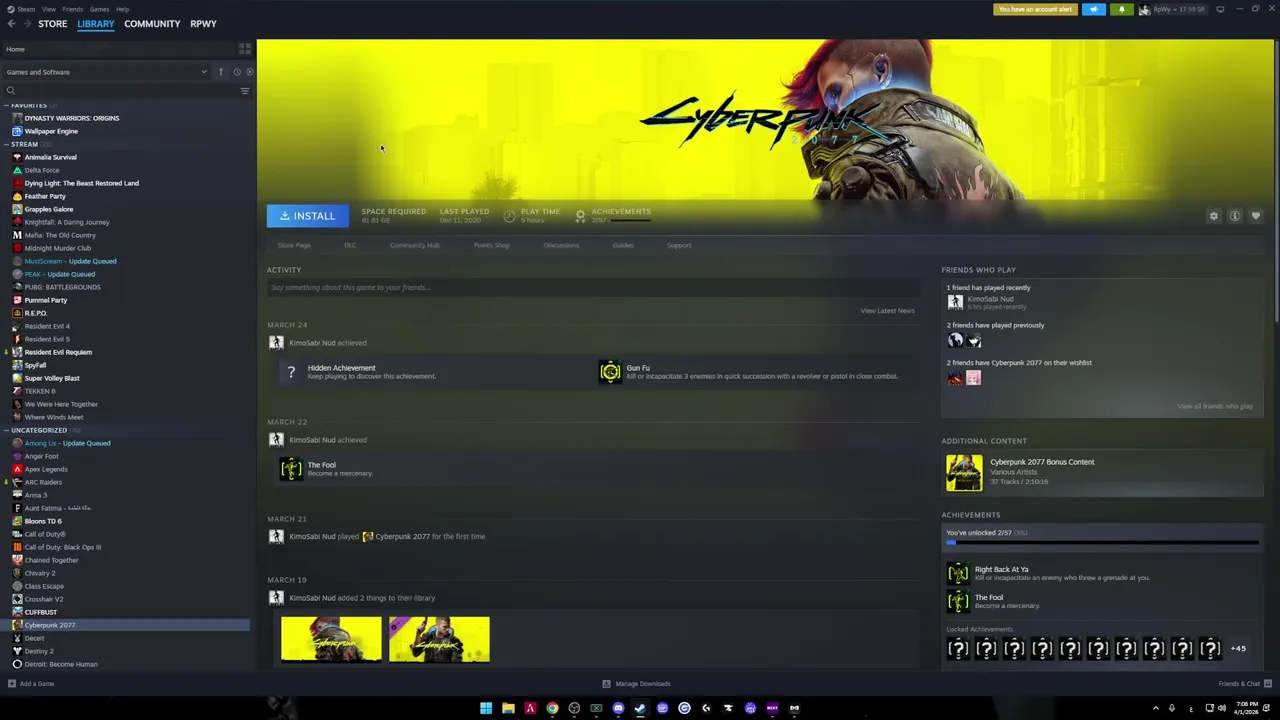Select Detroit: Become Human in library
Screen dimensions: 1280x720
61,664
